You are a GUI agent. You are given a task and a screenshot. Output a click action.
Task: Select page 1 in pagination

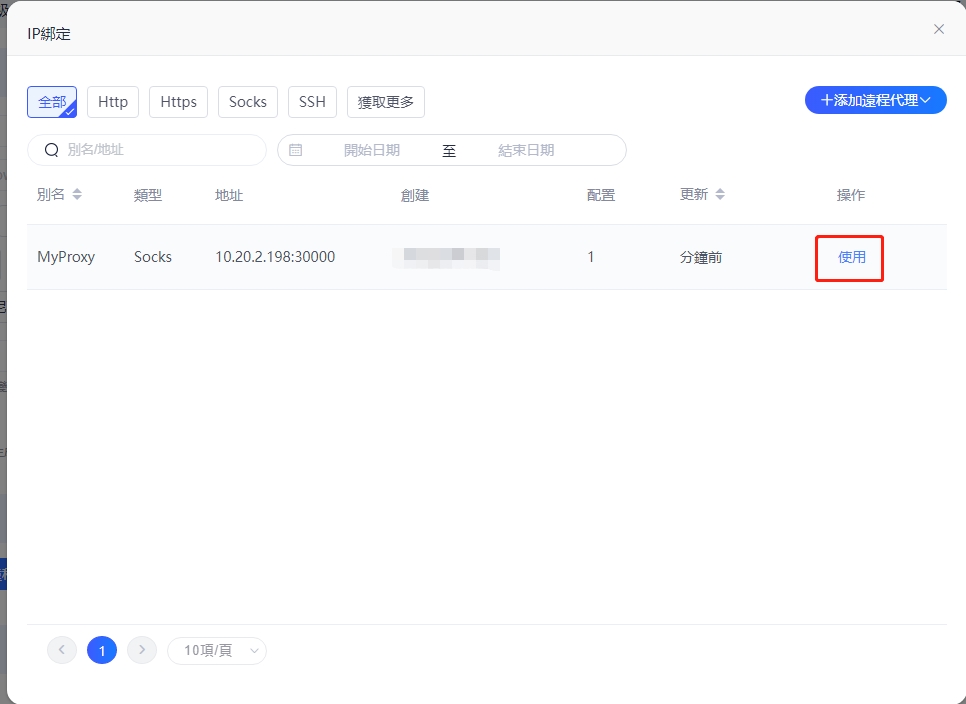pos(102,650)
